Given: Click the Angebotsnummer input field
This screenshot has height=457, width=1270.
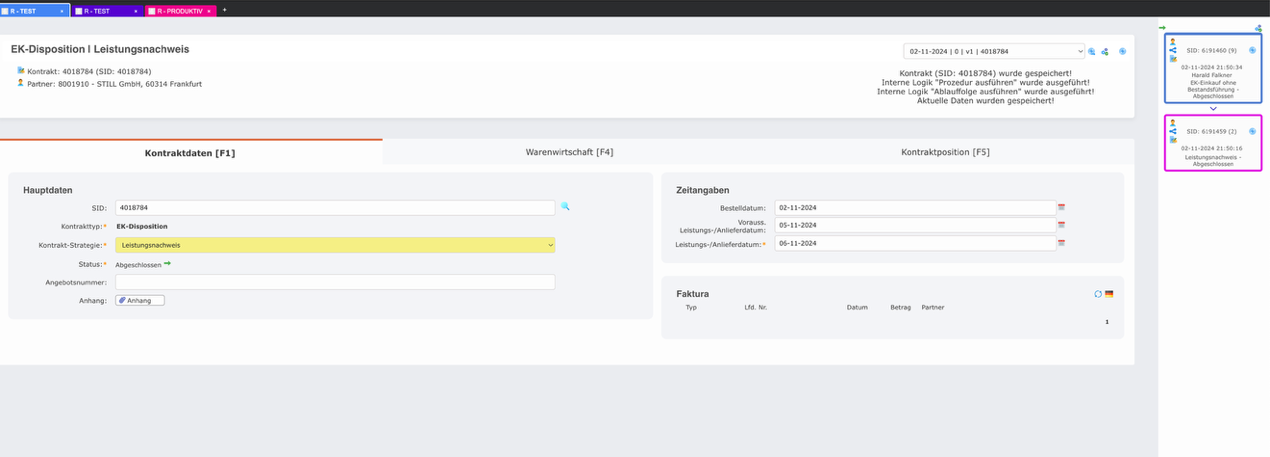Looking at the screenshot, I should [x=335, y=282].
